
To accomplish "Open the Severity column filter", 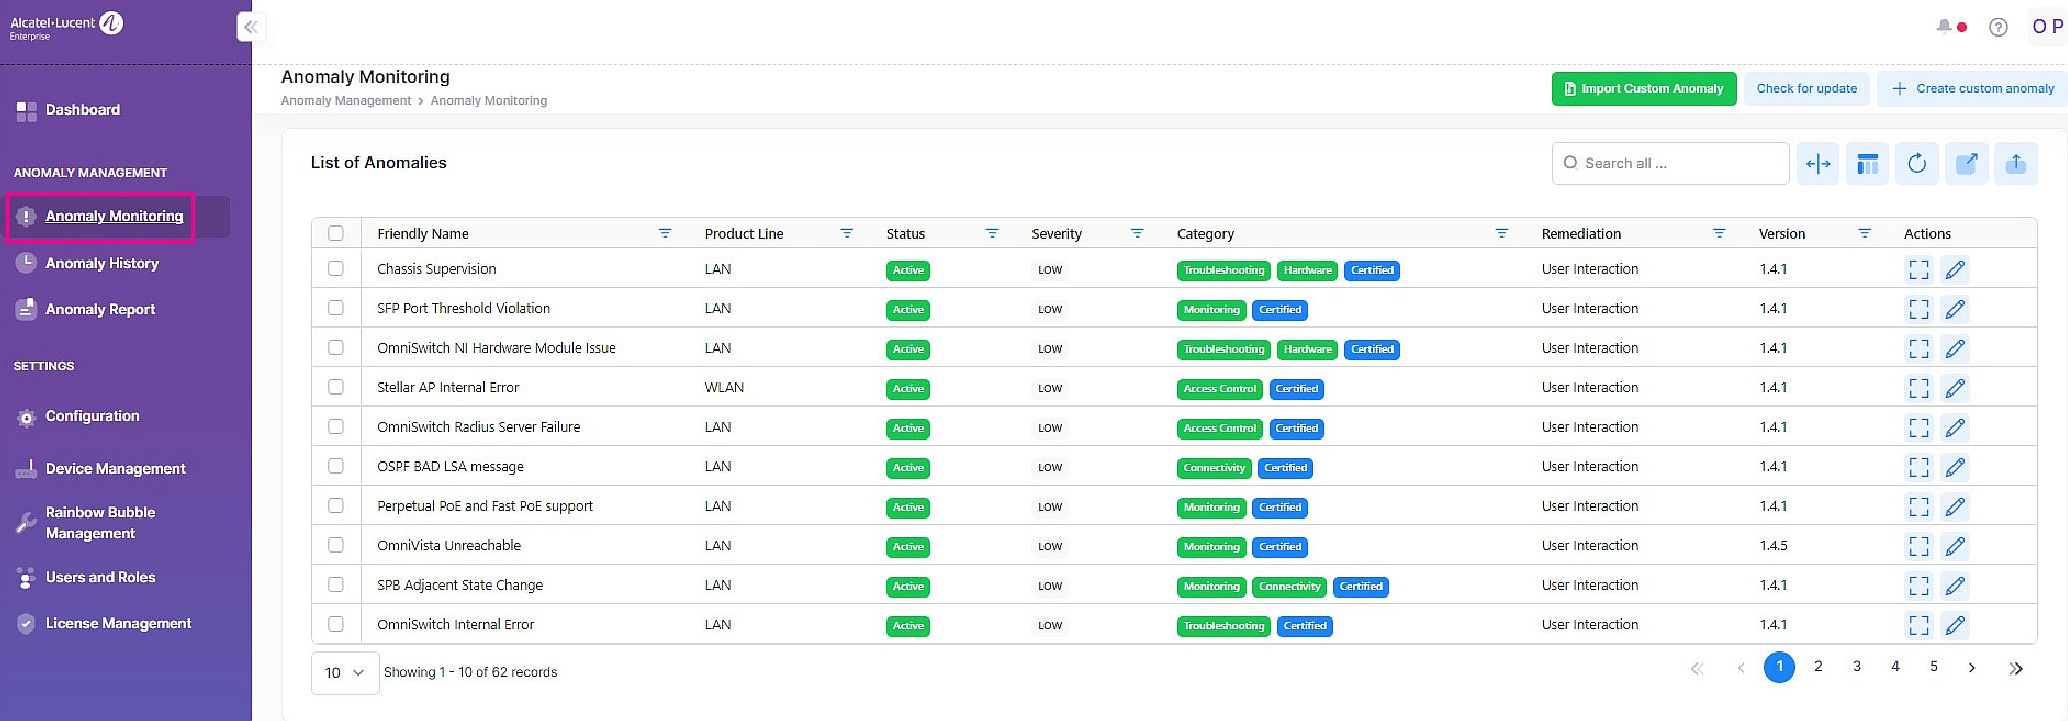I will coord(1136,233).
